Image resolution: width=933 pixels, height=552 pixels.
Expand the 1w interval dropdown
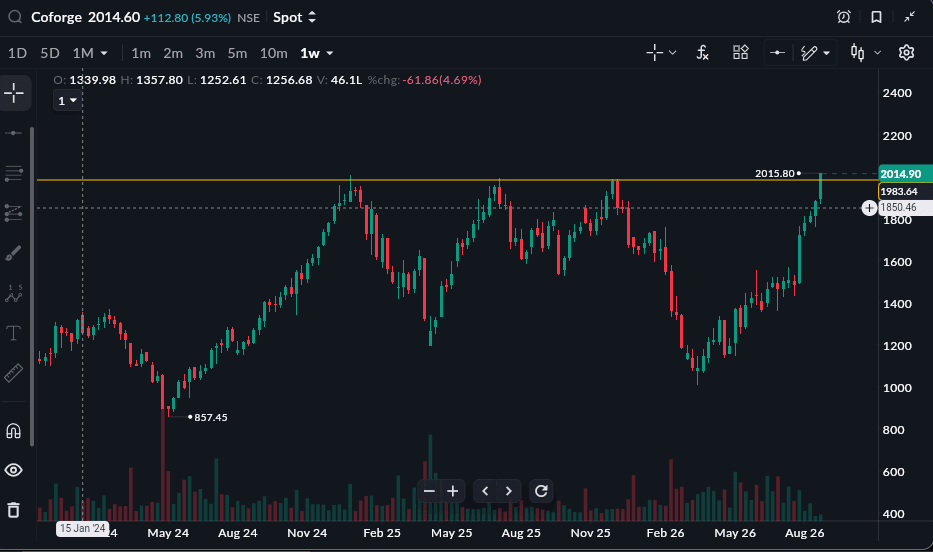pyautogui.click(x=317, y=54)
